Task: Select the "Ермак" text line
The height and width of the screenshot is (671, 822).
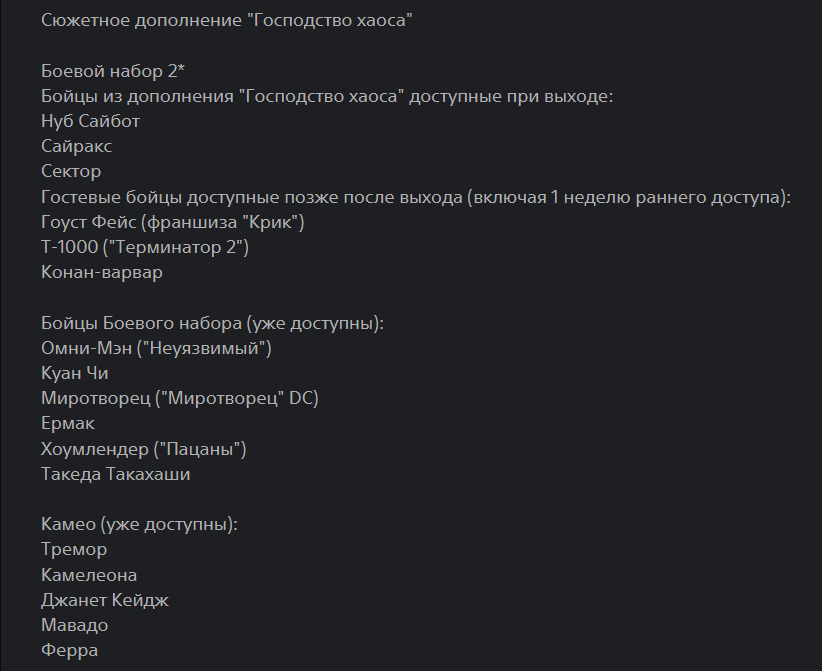Action: pos(68,424)
